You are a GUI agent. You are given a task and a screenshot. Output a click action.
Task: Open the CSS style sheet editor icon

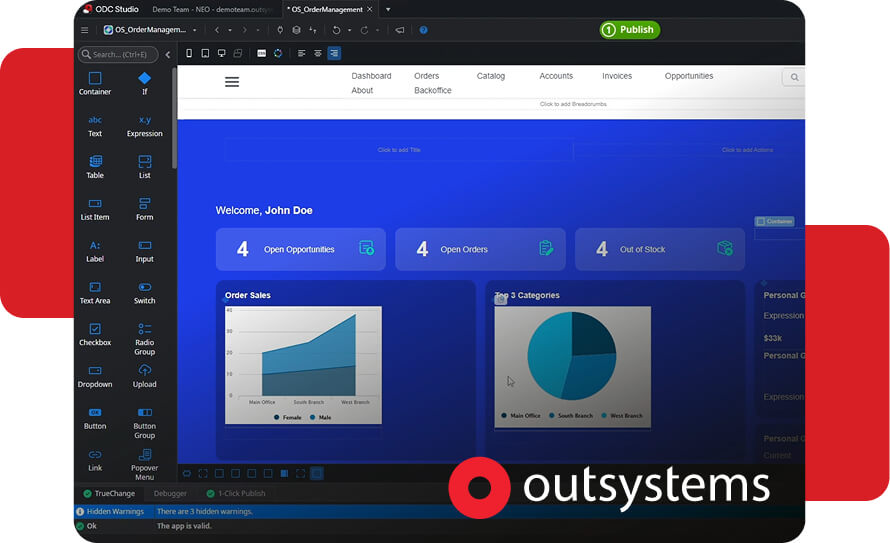[262, 53]
